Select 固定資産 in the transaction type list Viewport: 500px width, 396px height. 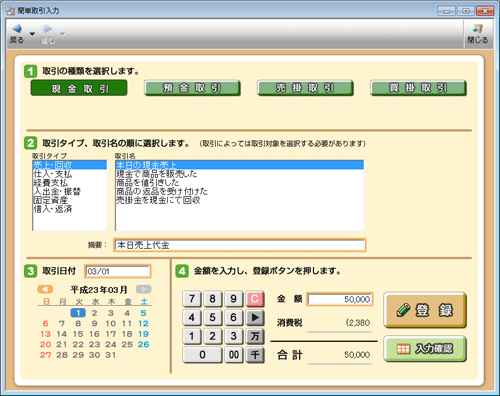coord(70,200)
